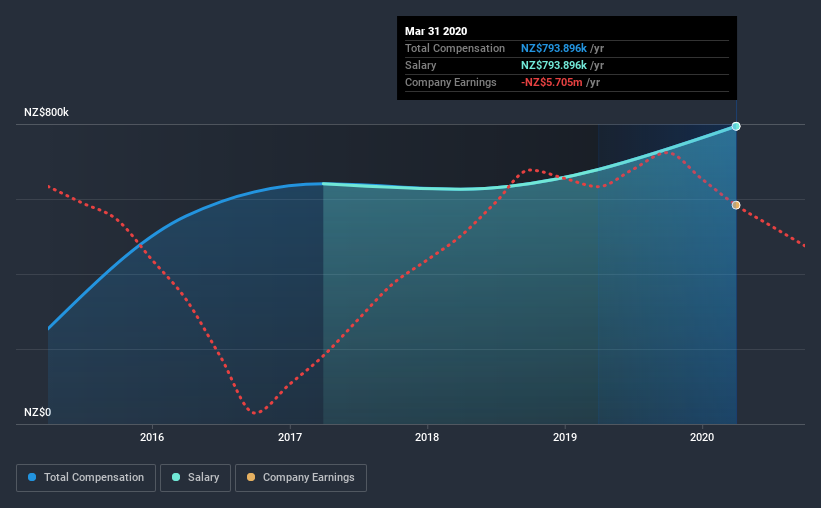Select the 2018 x-axis label
Screen dimensions: 821x508
(x=427, y=437)
